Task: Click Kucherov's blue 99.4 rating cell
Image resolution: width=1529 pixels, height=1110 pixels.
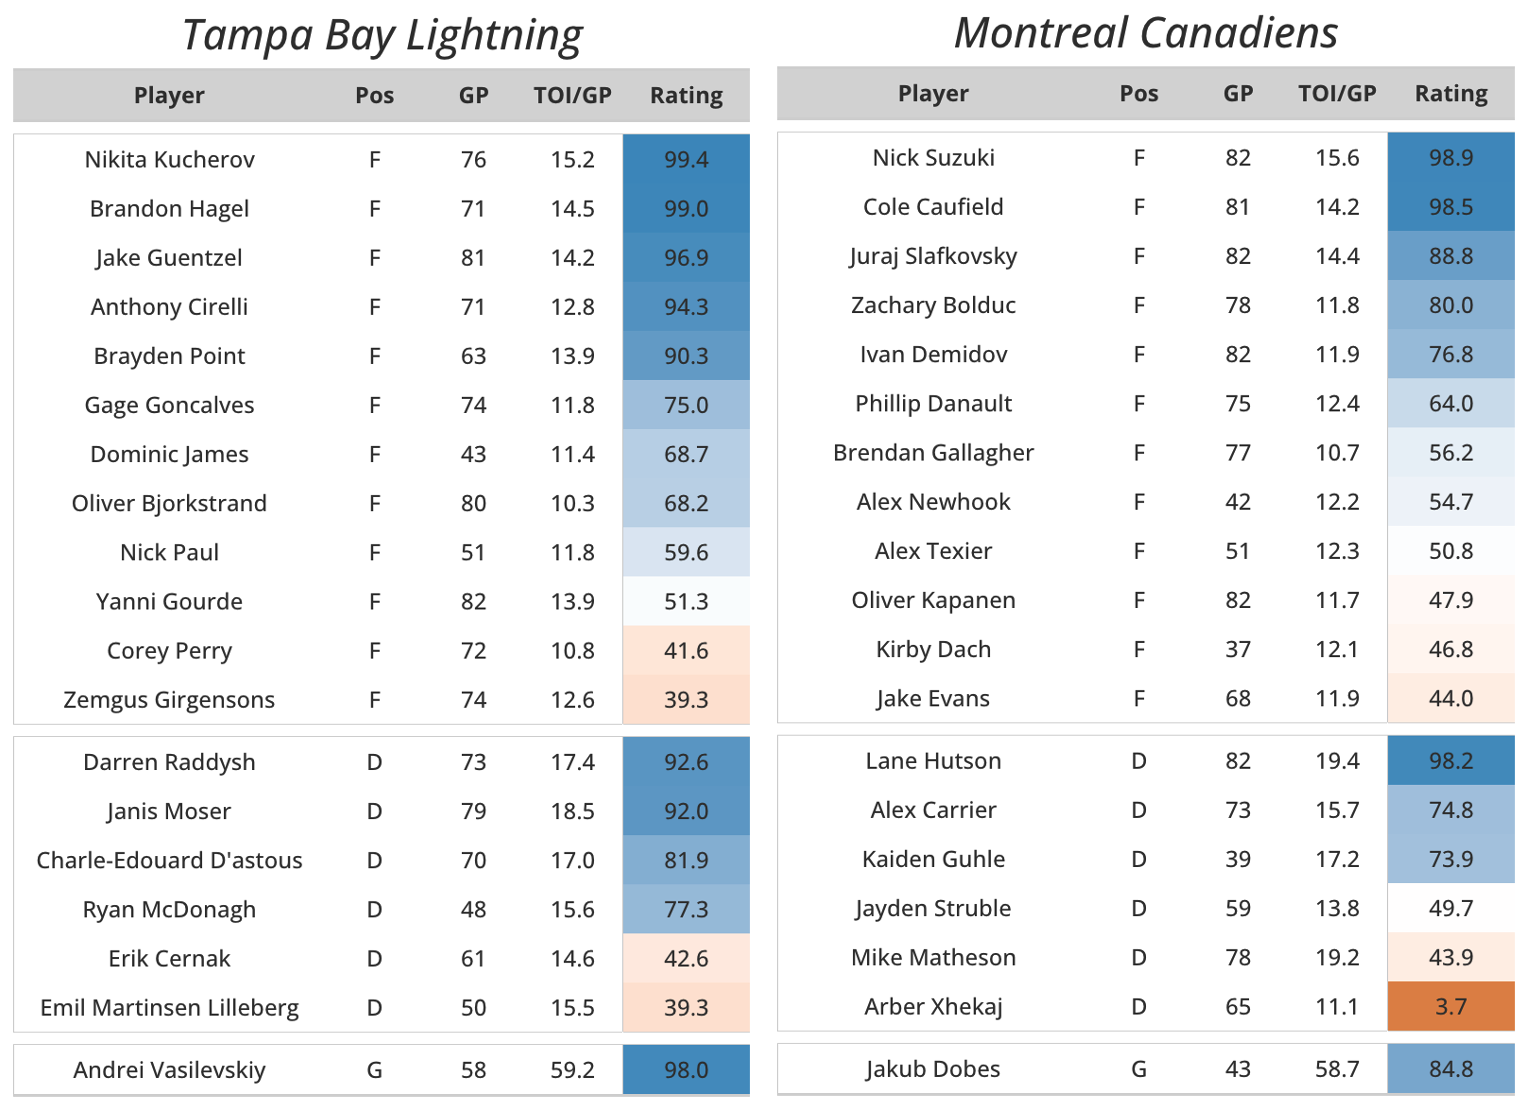Action: (x=686, y=160)
